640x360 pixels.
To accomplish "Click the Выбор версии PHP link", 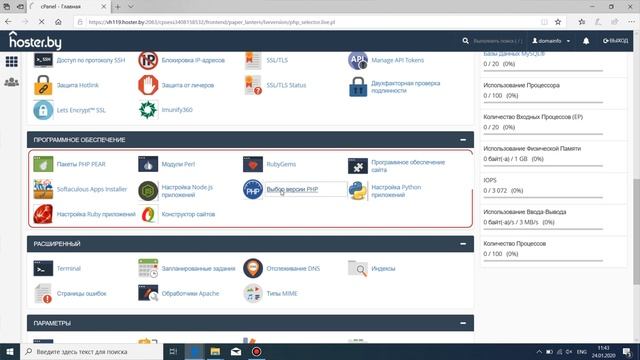I will tap(292, 189).
